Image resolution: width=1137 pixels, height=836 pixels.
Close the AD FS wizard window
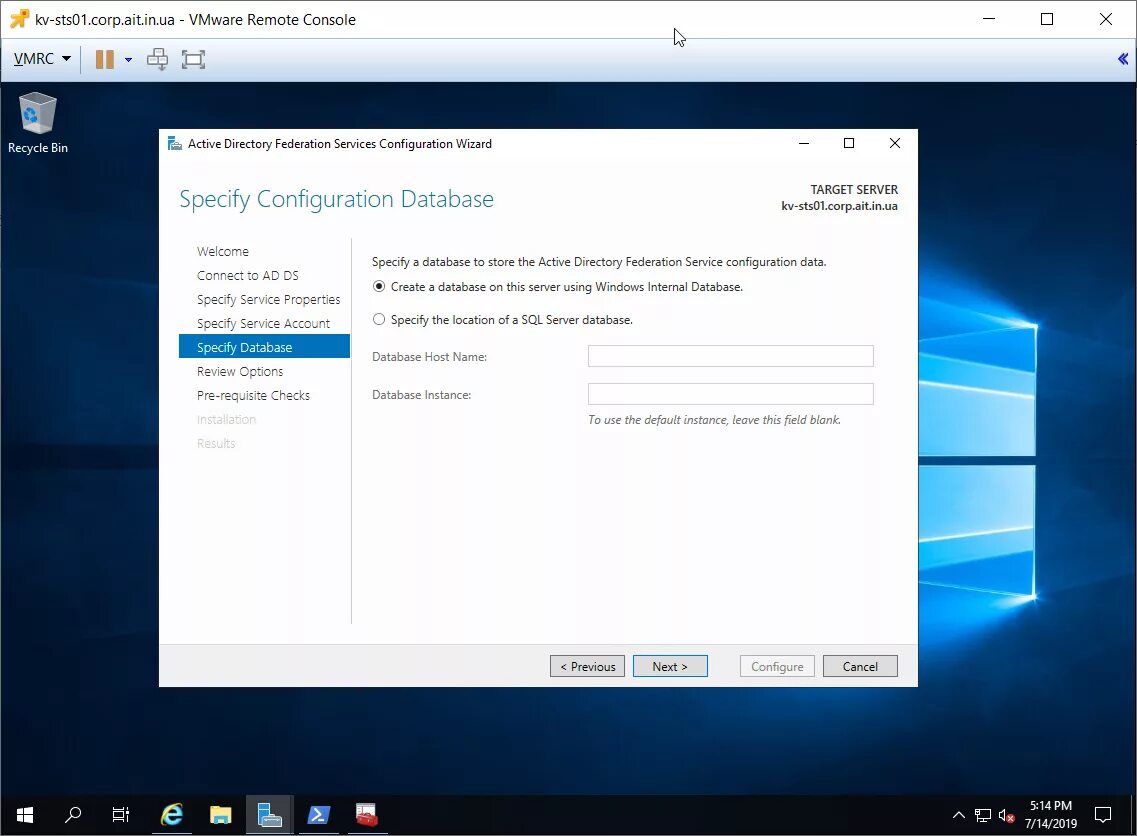click(895, 144)
